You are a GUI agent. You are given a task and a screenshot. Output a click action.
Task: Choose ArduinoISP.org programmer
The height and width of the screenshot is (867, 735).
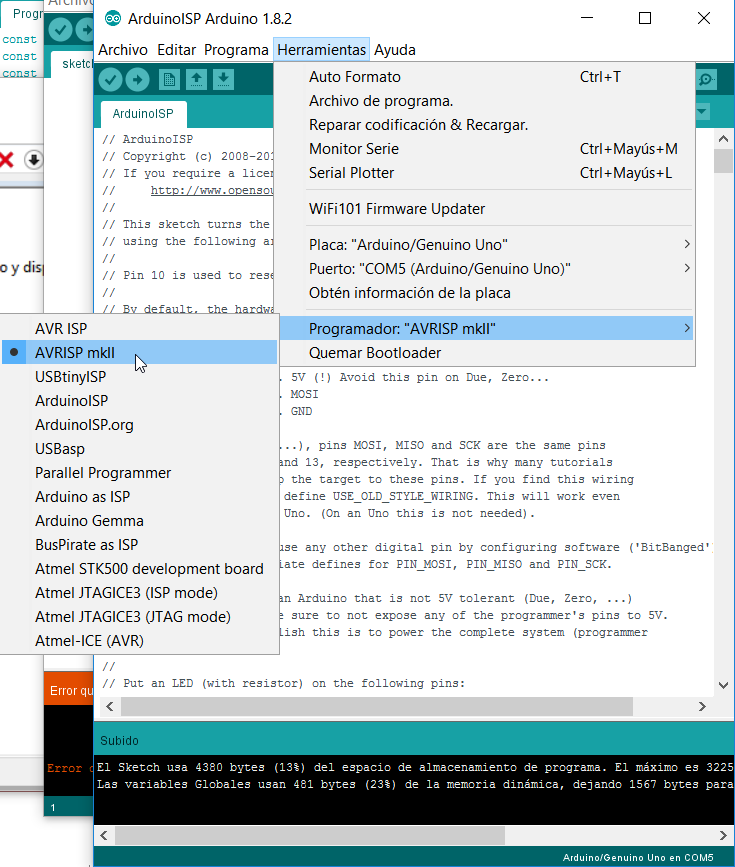coord(139,425)
